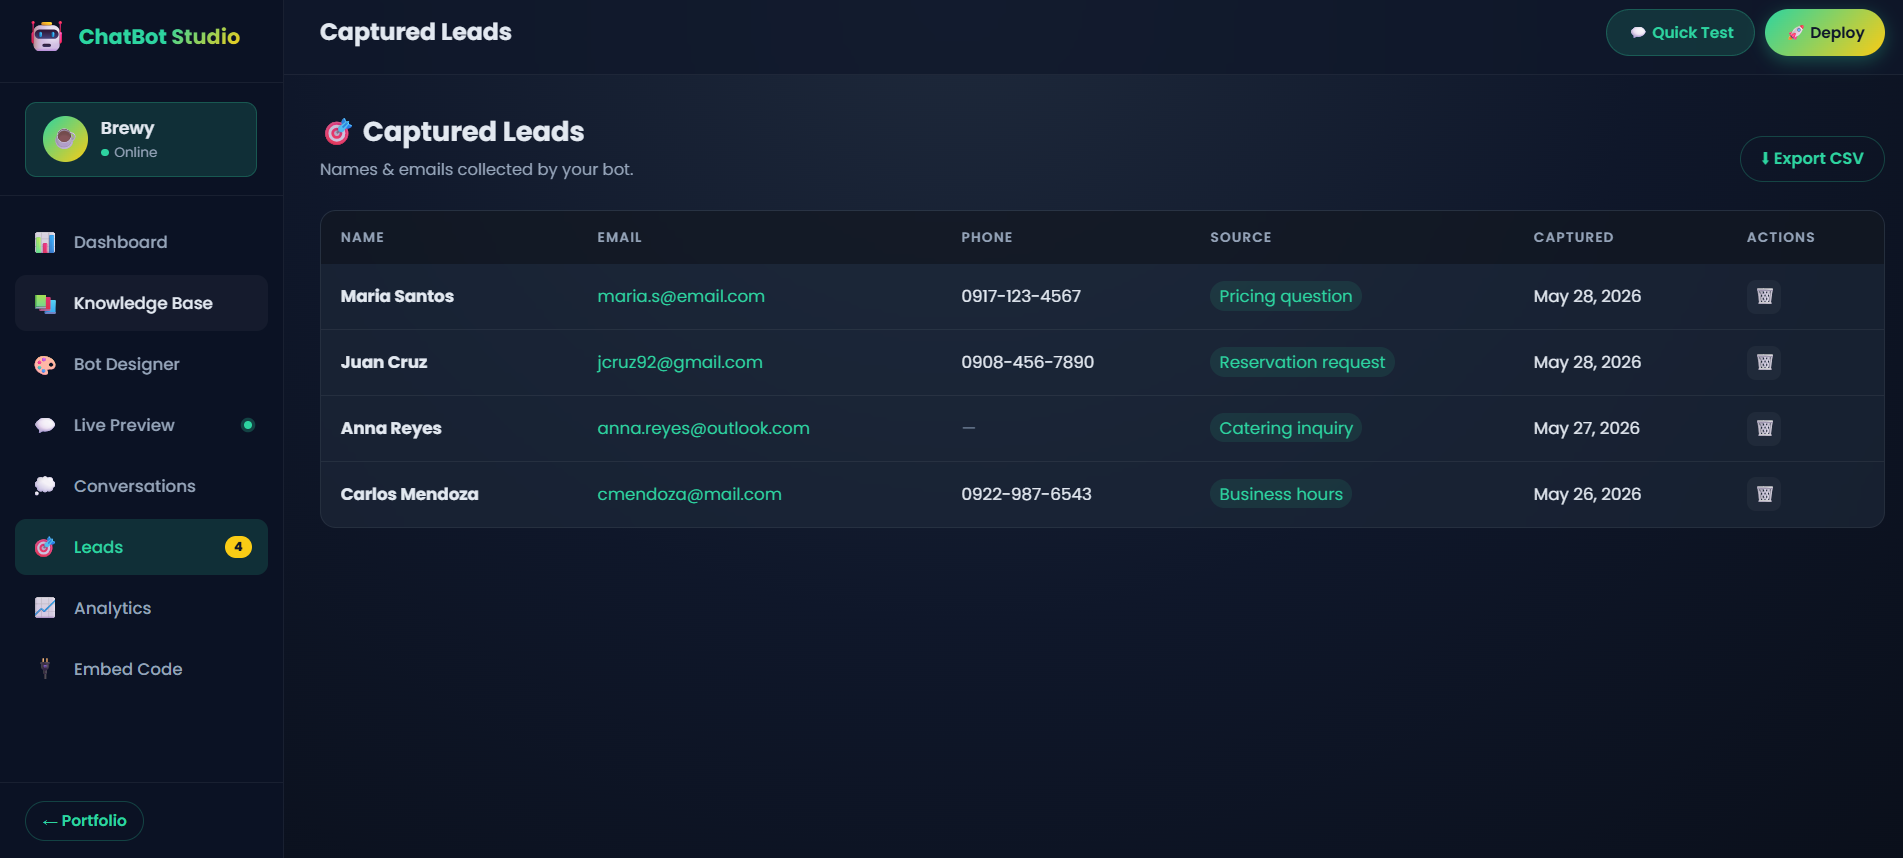Delete Maria Santos lead with trash icon
This screenshot has width=1903, height=858.
(1764, 296)
